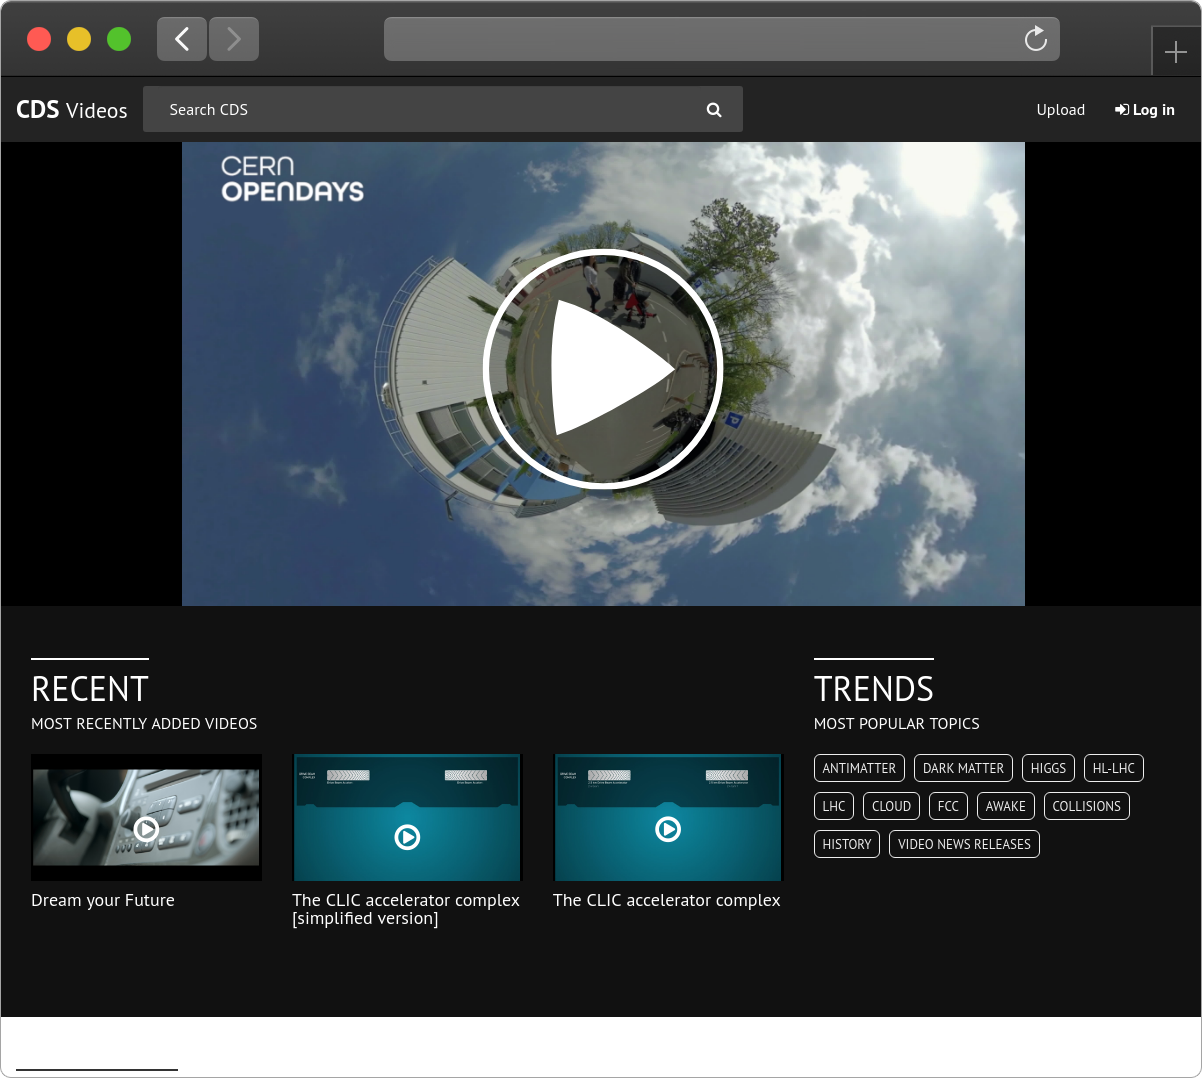
Task: Choose the HIGGS trend tag
Action: pos(1048,768)
